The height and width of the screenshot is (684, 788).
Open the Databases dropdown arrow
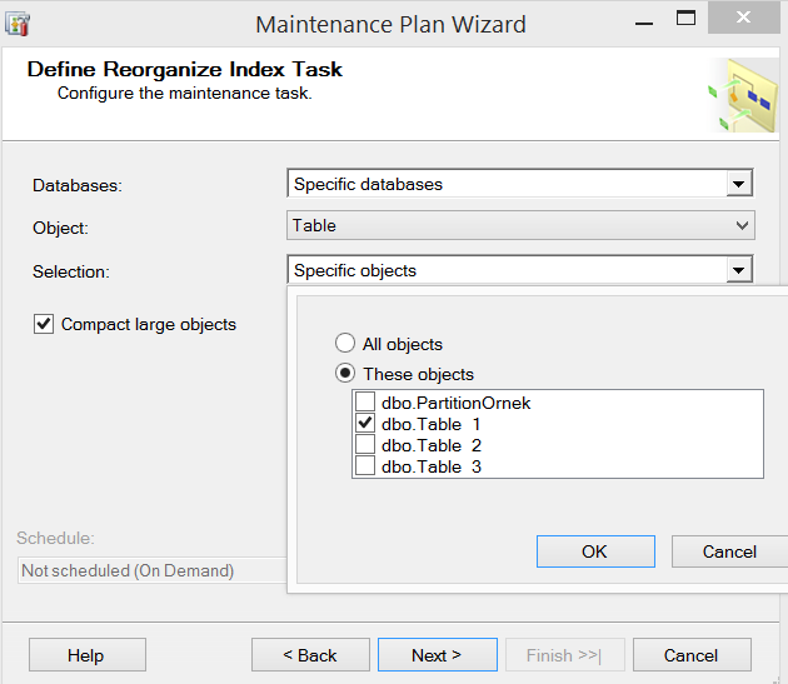[739, 184]
